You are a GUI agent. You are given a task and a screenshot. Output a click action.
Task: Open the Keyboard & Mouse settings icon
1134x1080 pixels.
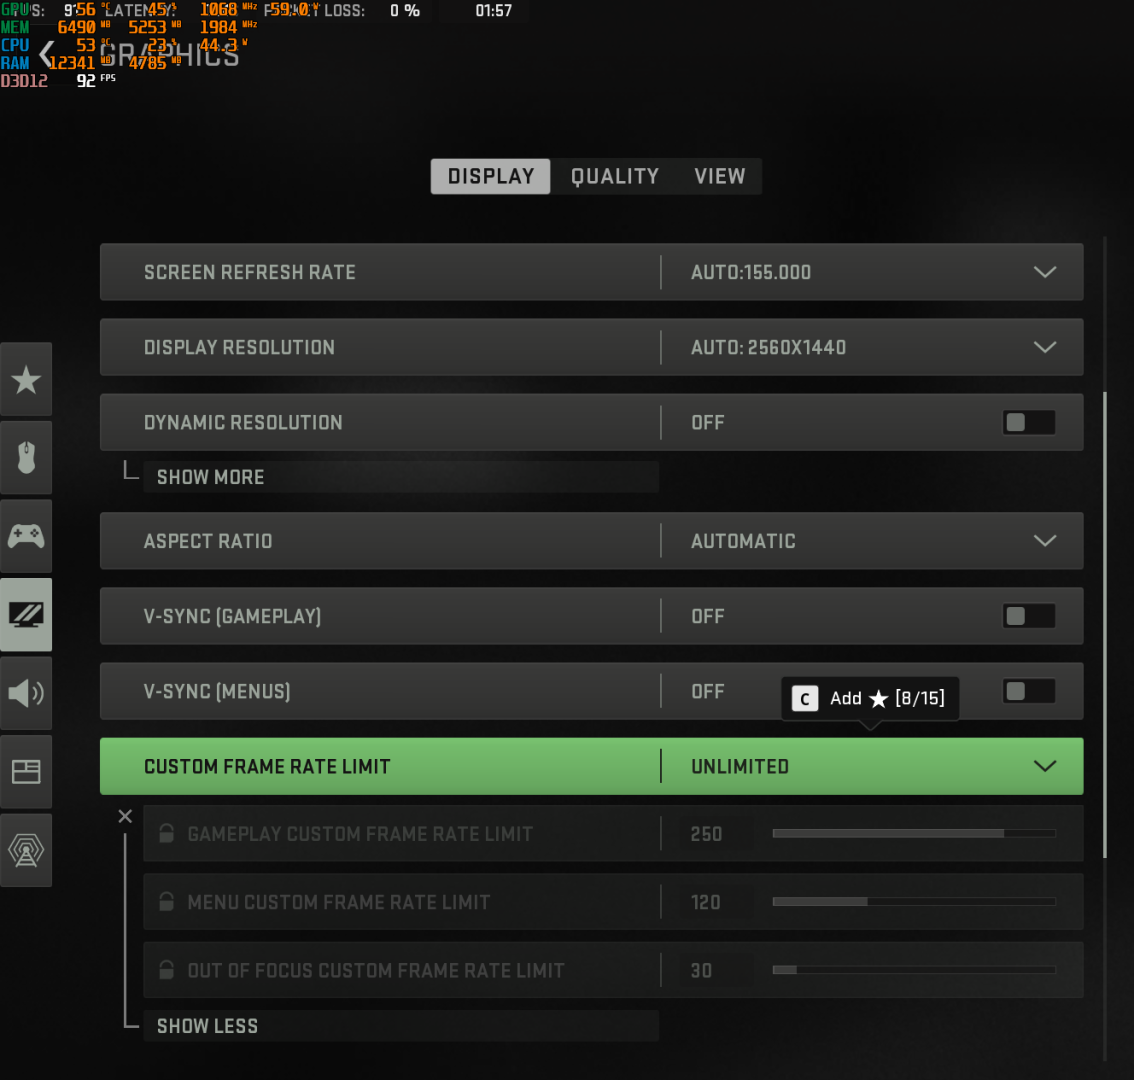(26, 457)
